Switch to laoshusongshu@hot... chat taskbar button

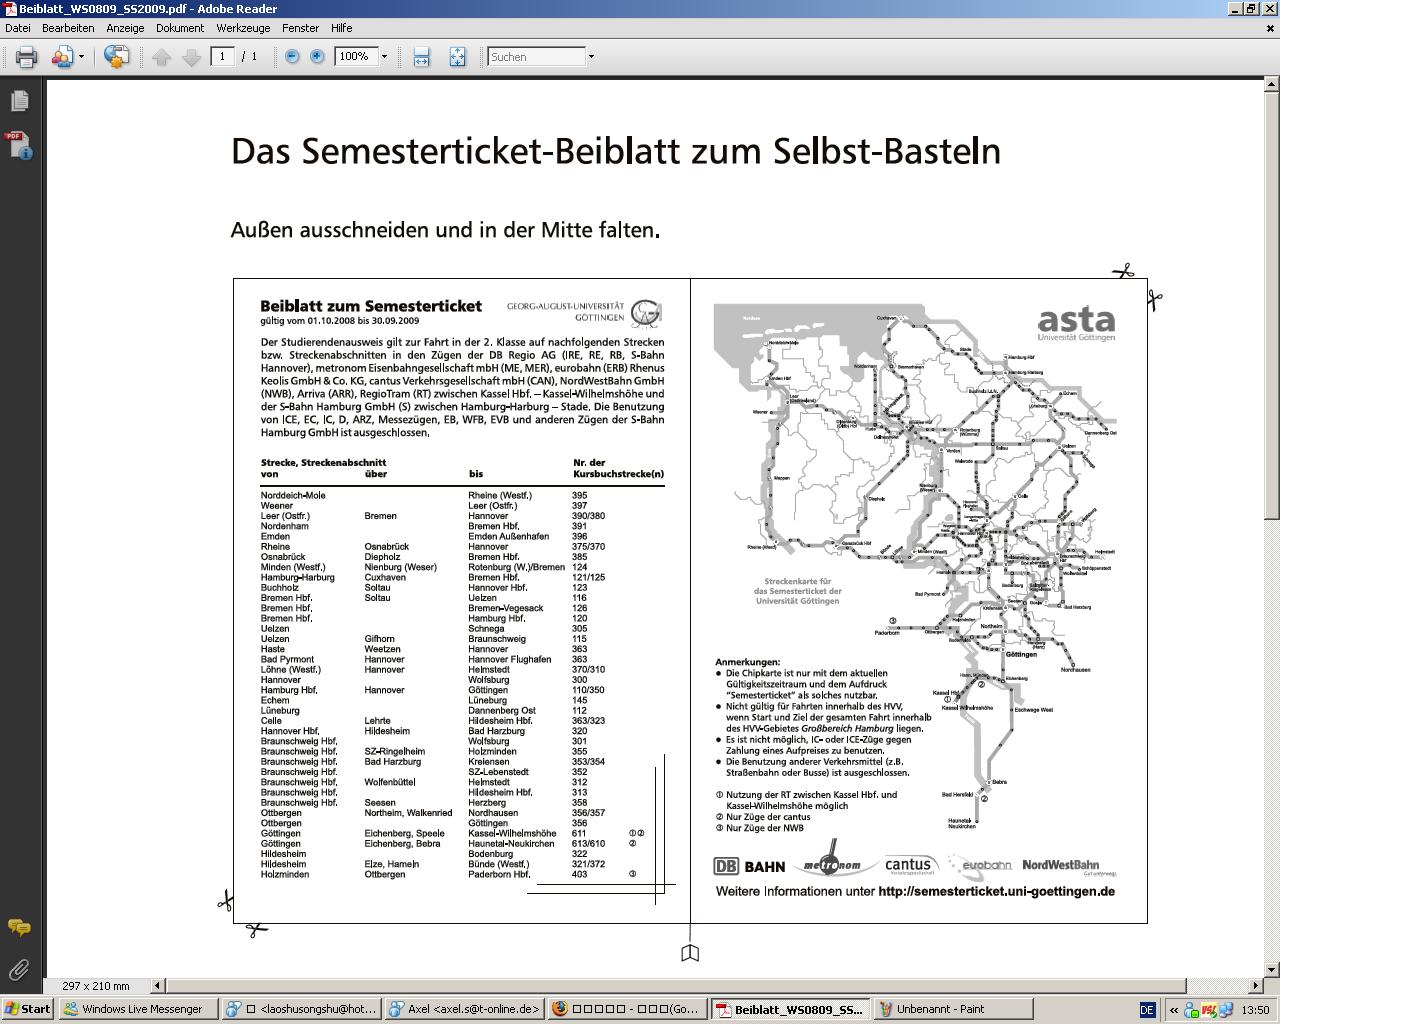point(302,1008)
